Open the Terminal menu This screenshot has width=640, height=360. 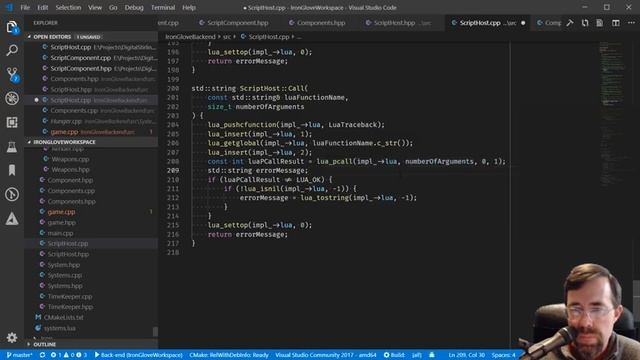163,7
